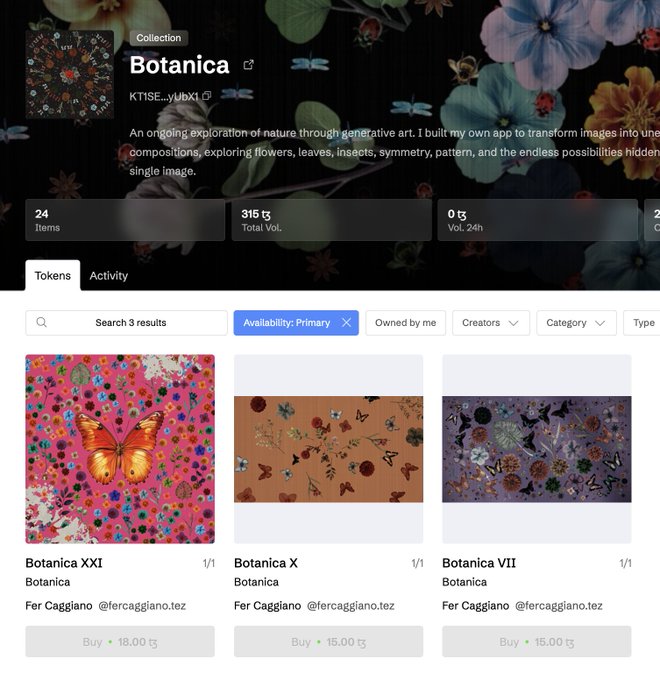Image resolution: width=660 pixels, height=680 pixels.
Task: Click the Botanica collection heading
Action: 179,65
